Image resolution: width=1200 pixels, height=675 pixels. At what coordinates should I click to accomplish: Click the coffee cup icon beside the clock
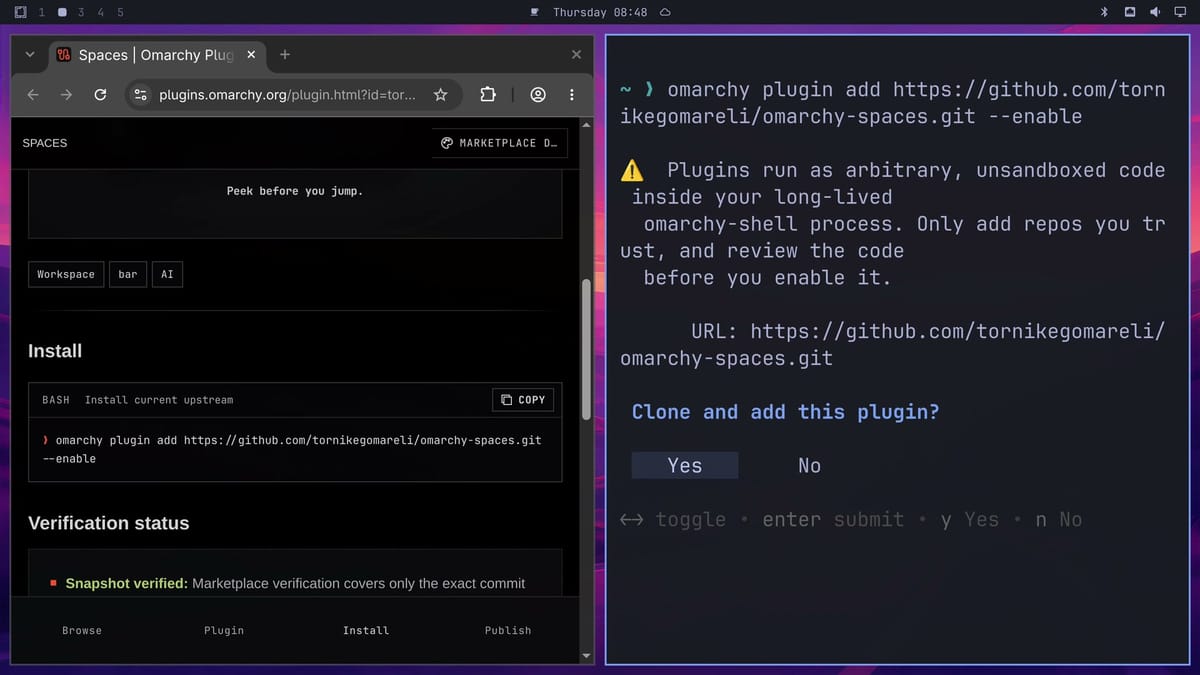(534, 12)
